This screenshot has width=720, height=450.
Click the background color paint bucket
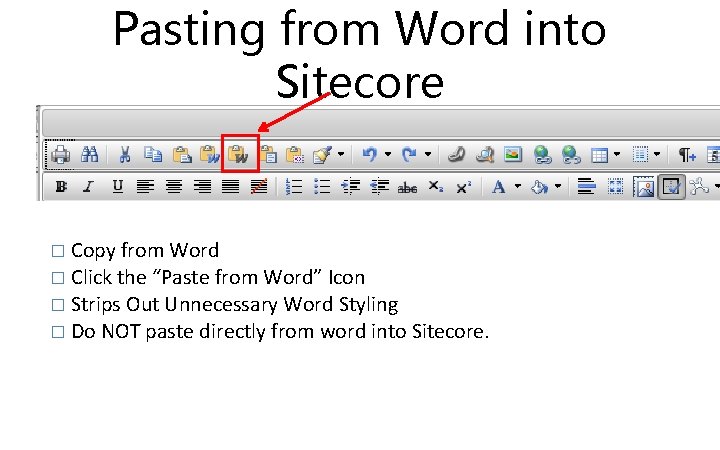point(540,187)
